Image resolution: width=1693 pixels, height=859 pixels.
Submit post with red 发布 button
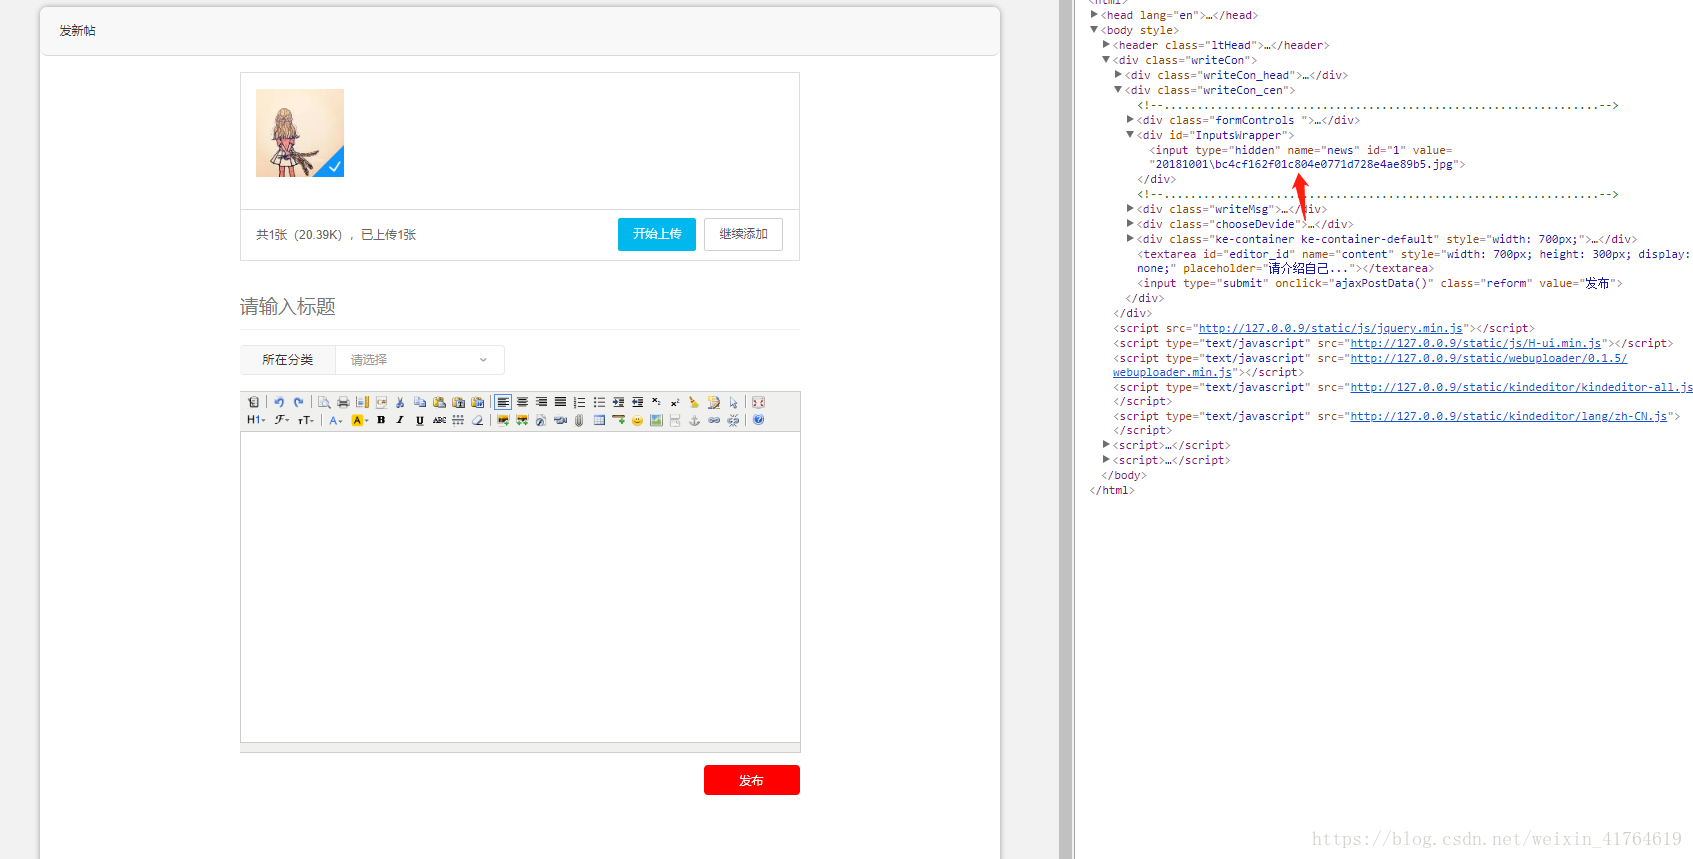click(752, 780)
